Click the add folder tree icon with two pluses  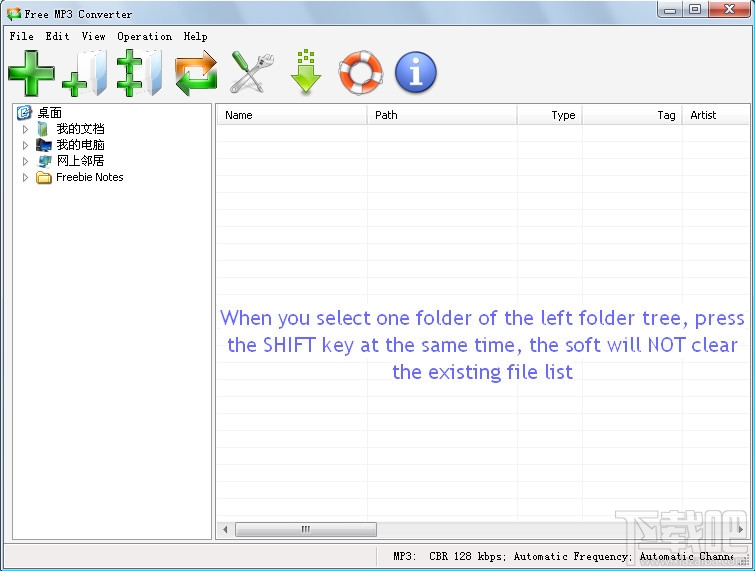[x=139, y=73]
